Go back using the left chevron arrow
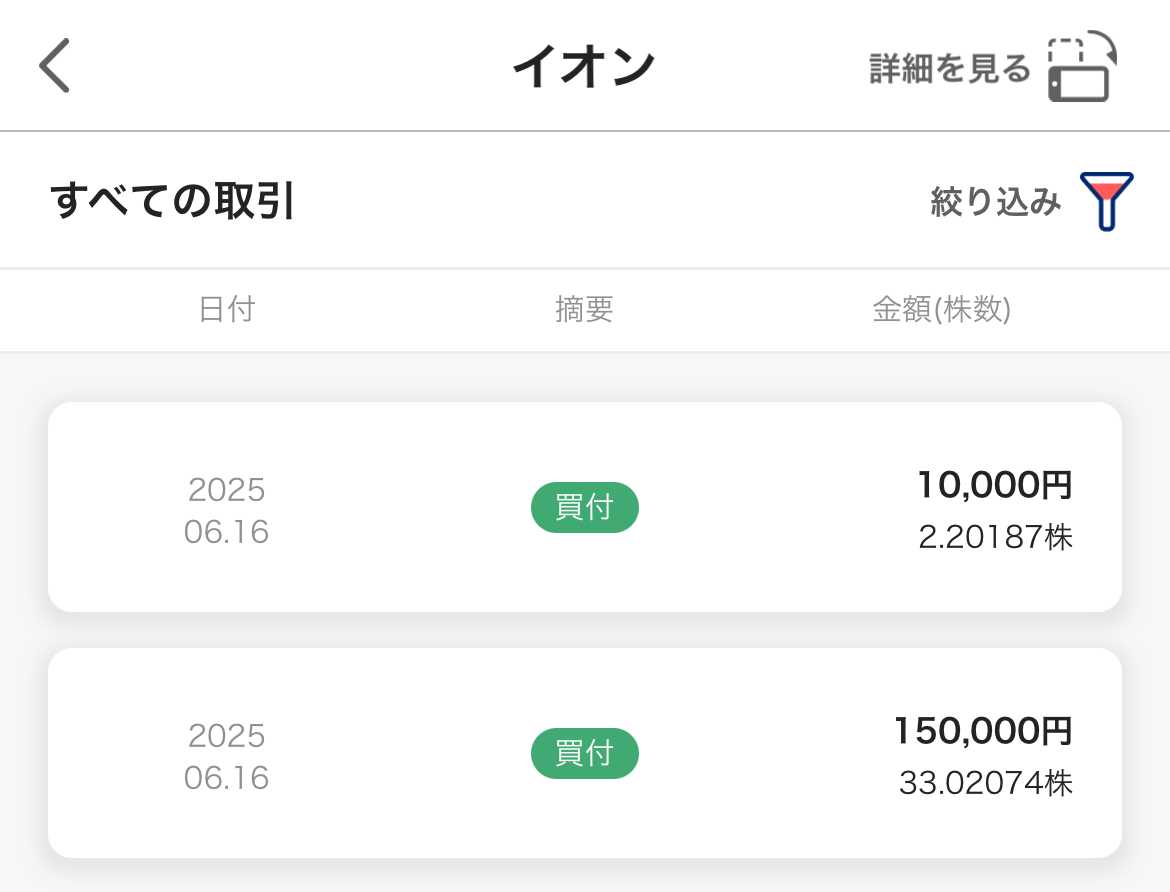 coord(54,66)
